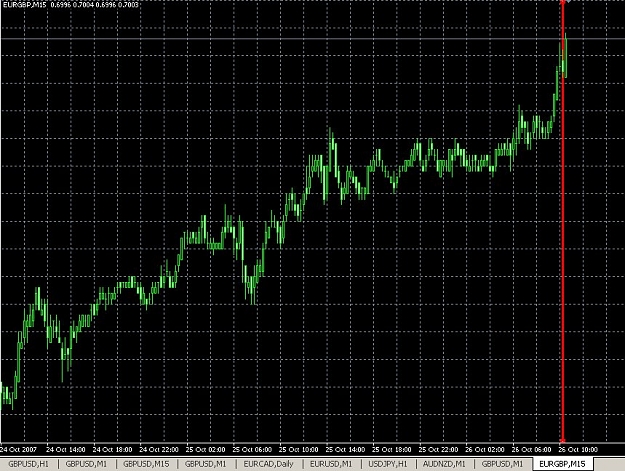Image resolution: width=625 pixels, height=471 pixels.
Task: Open GBPUSD,M1 tab adjacent to EURGBP,M15 tab
Action: coord(502,464)
